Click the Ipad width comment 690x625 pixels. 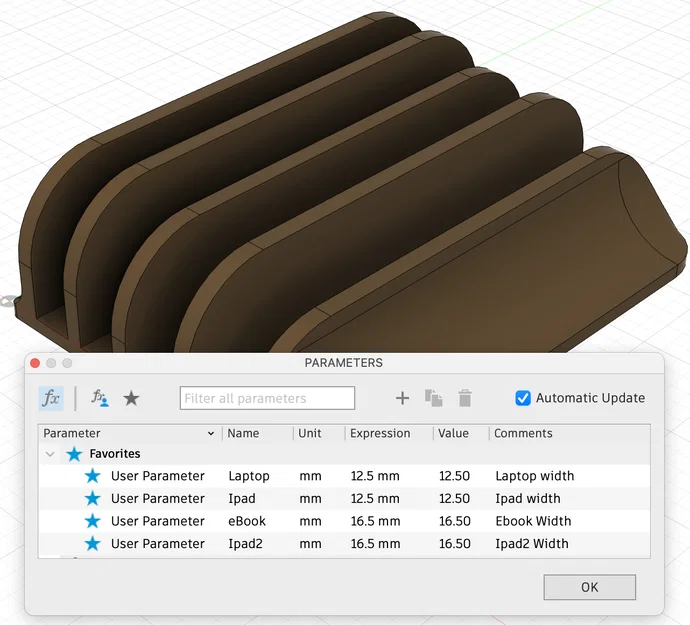528,498
